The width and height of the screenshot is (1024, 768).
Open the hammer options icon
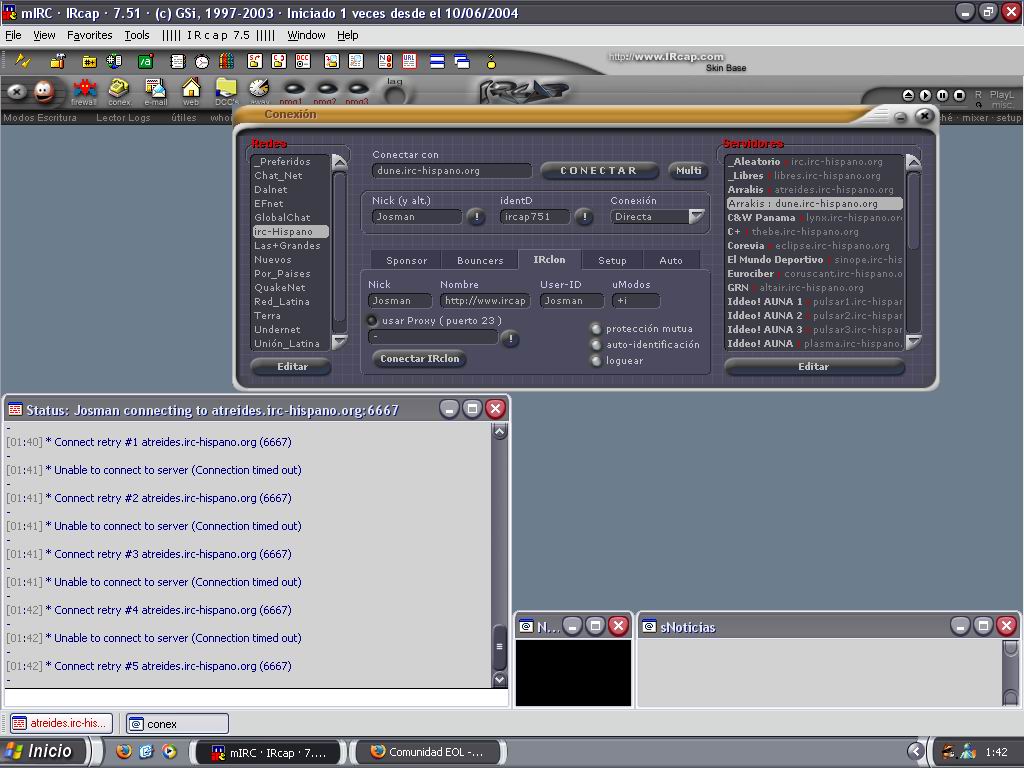point(58,61)
